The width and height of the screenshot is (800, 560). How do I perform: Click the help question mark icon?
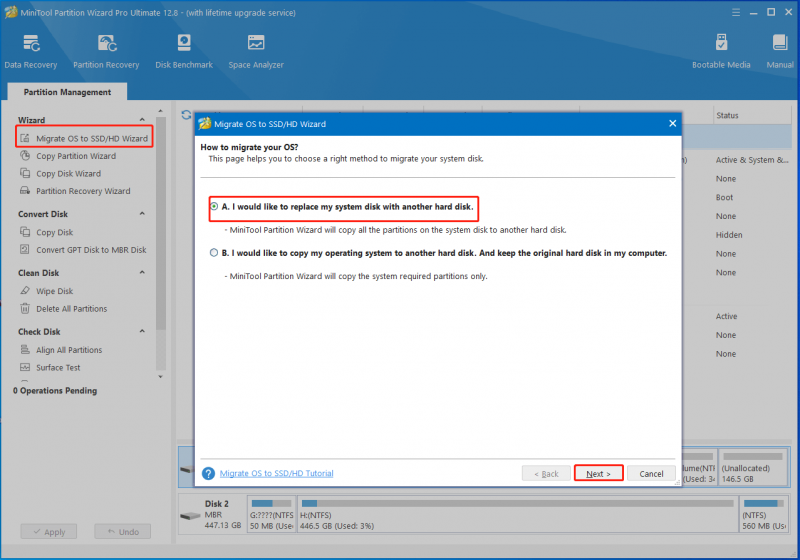pos(208,474)
